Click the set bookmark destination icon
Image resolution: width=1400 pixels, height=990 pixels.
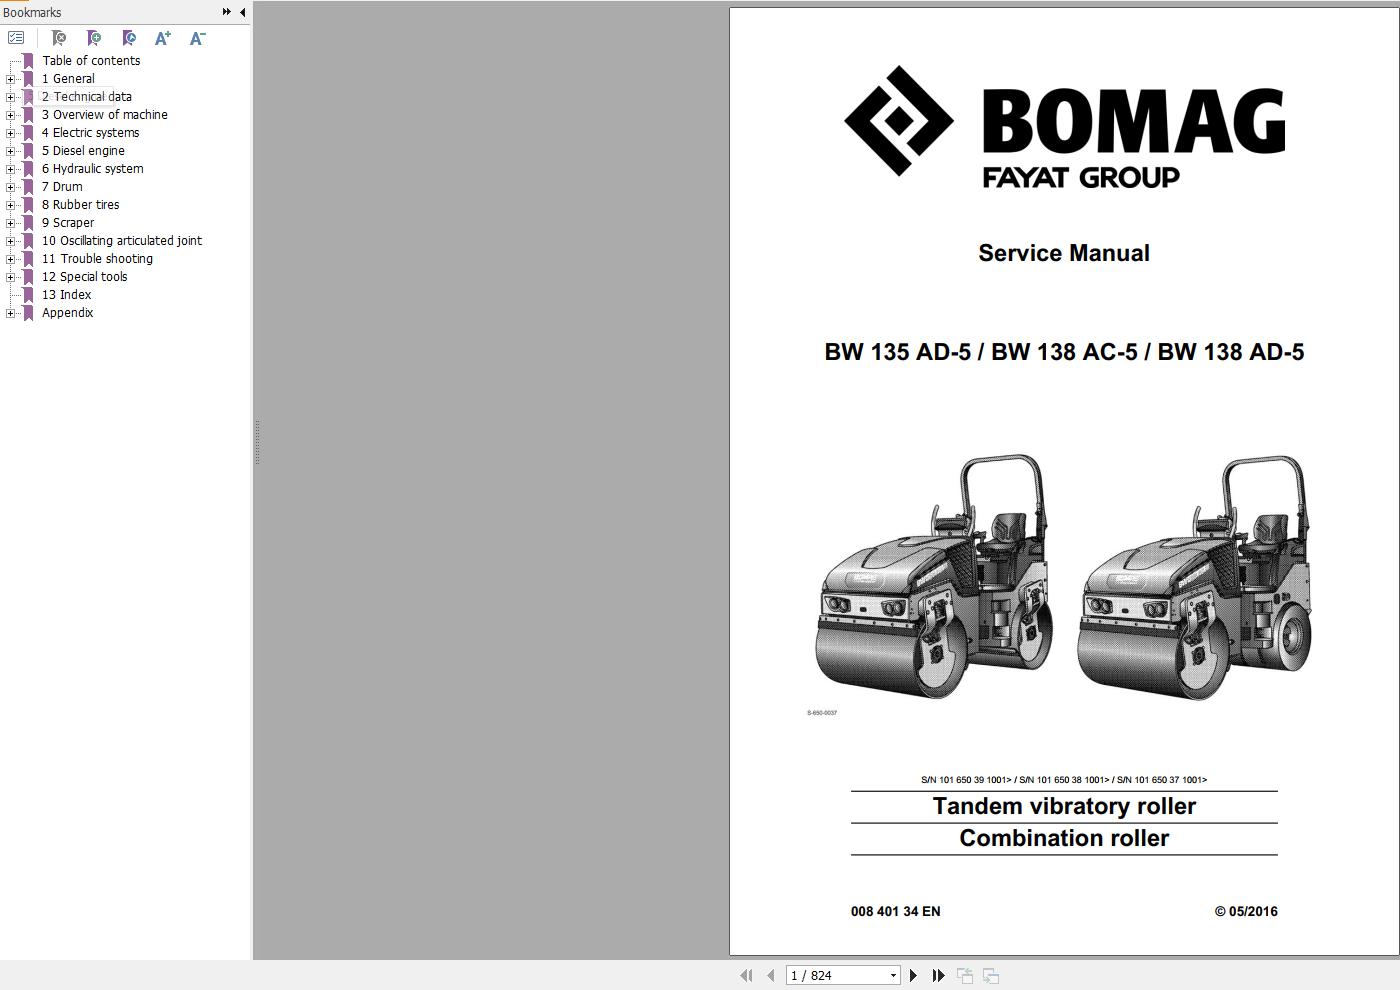point(129,38)
